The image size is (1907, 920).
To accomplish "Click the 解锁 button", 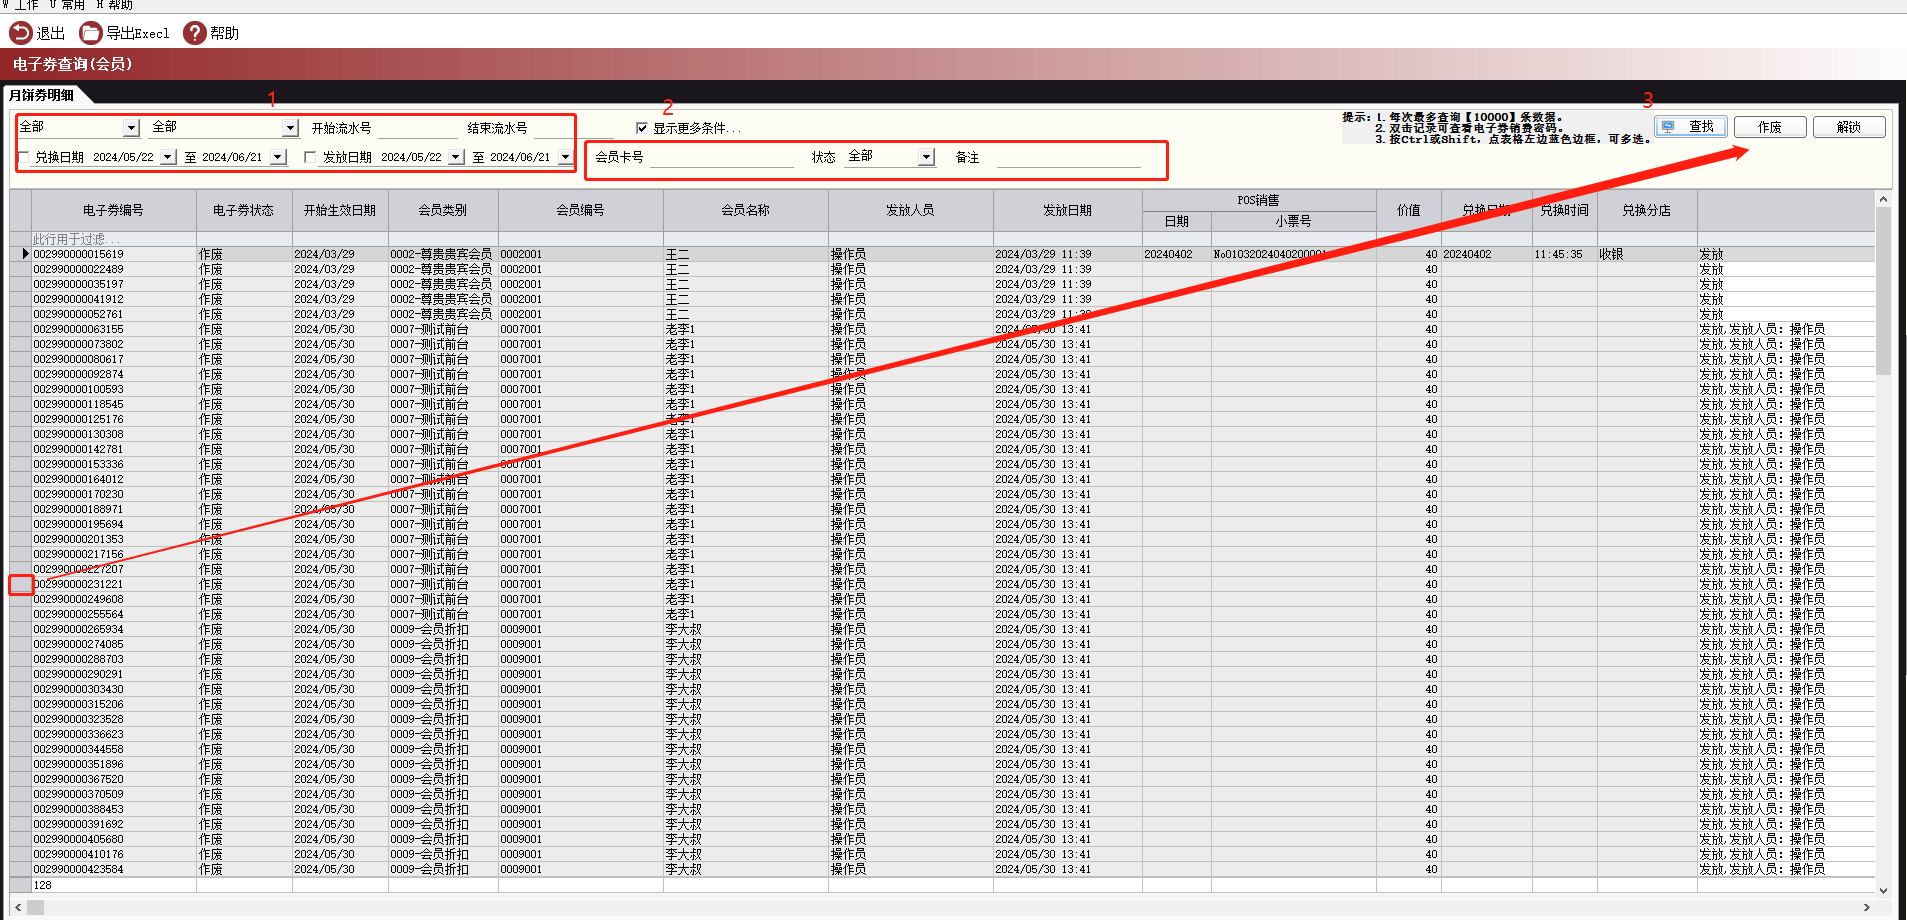I will 1849,127.
